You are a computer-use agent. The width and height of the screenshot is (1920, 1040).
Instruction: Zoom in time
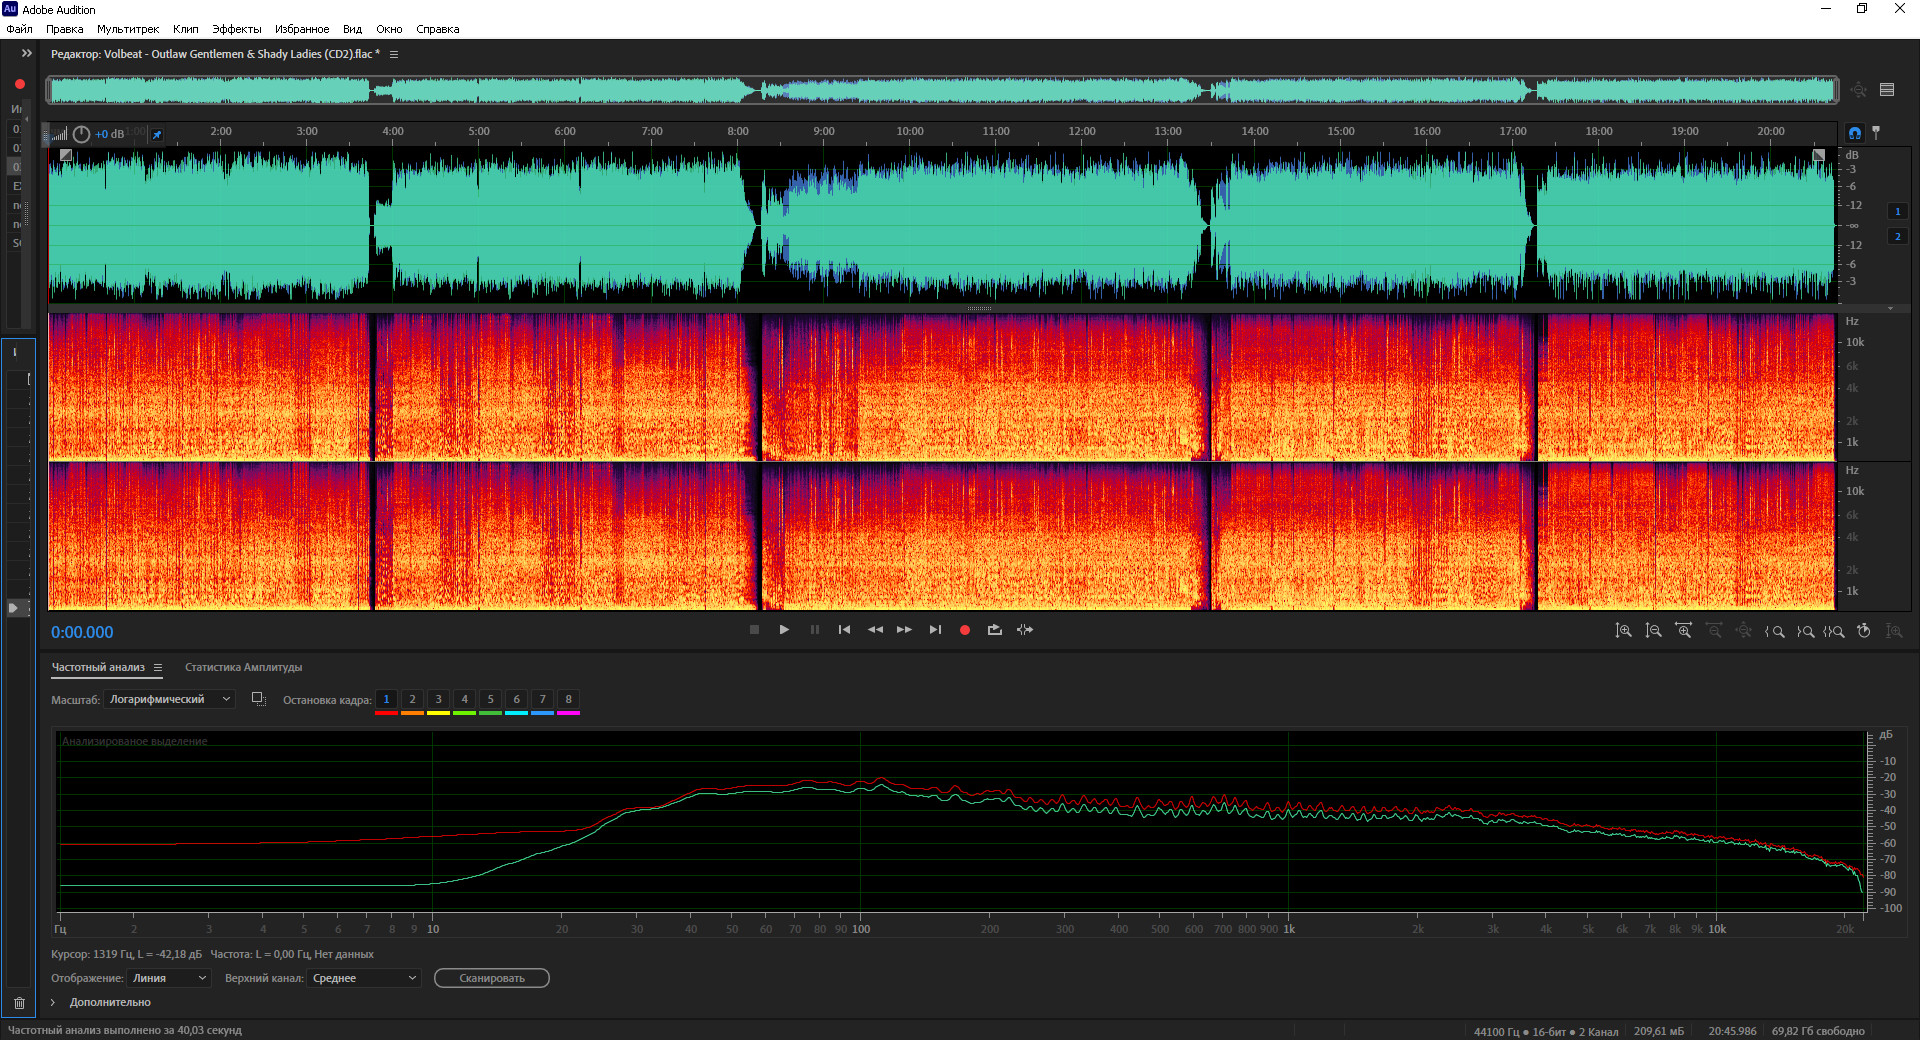click(1684, 631)
